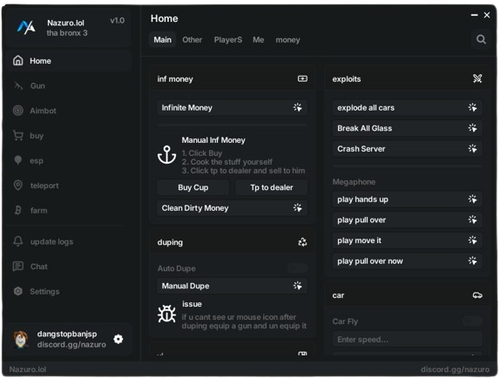Image resolution: width=500 pixels, height=379 pixels.
Task: Switch to the Main tab
Action: pyautogui.click(x=162, y=40)
